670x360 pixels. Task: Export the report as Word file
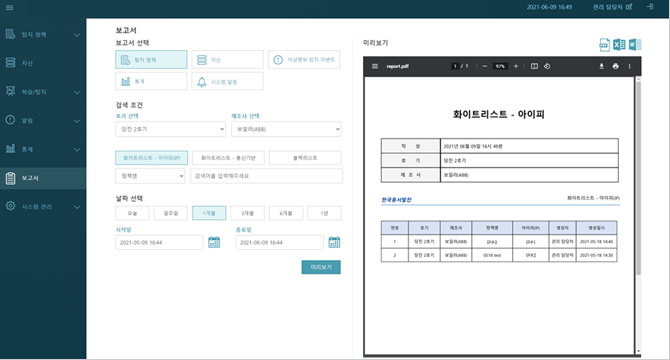[x=635, y=44]
